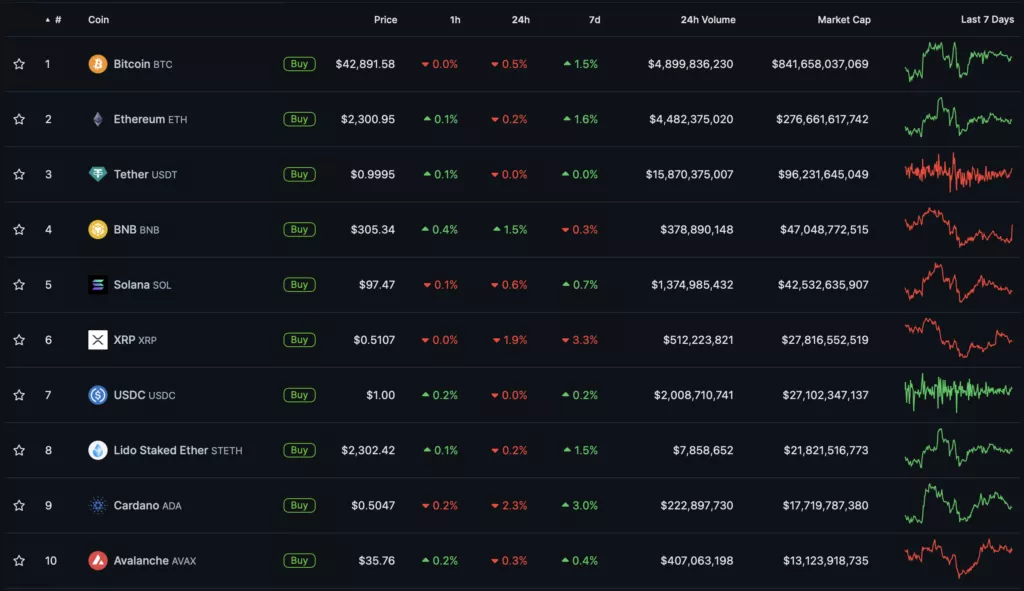Click the Avalanche red logo icon
Image resolution: width=1024 pixels, height=591 pixels.
coord(98,560)
